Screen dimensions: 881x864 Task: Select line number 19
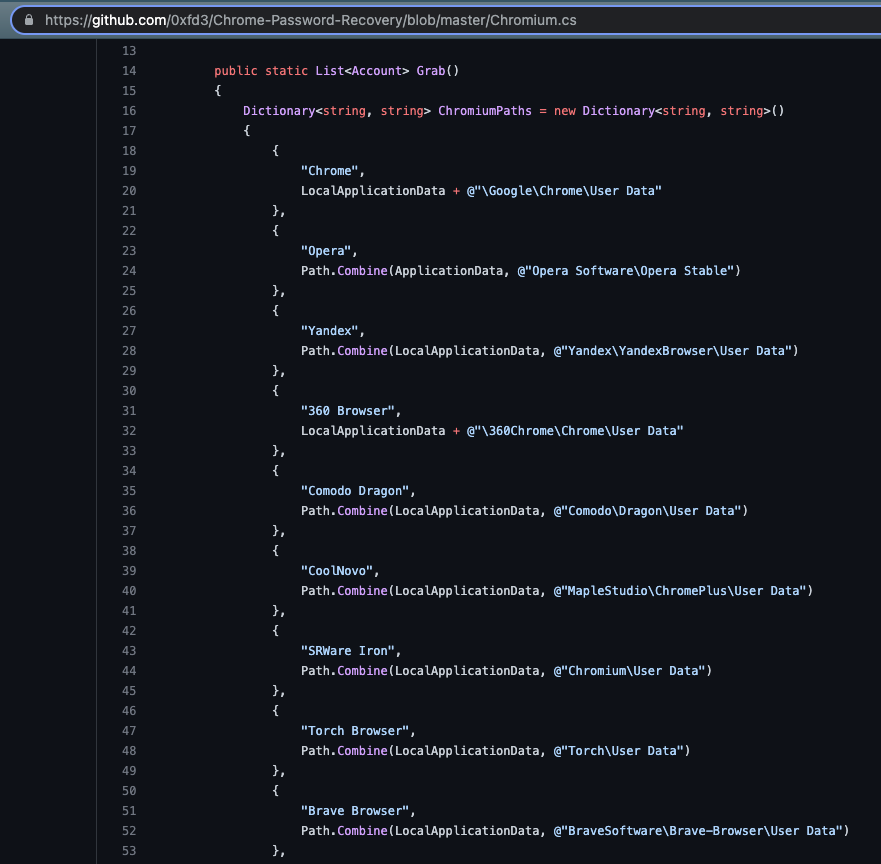click(x=129, y=171)
